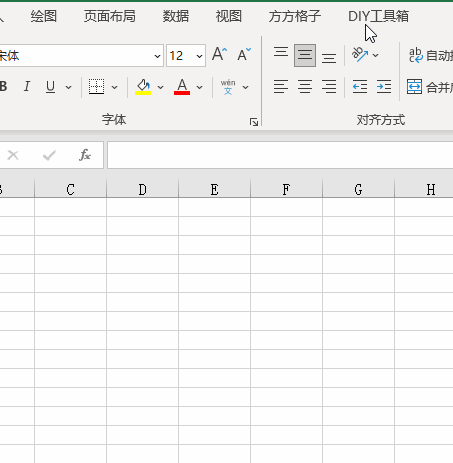Click the Increase Font Size icon
This screenshot has height=463, width=453.
click(x=219, y=54)
